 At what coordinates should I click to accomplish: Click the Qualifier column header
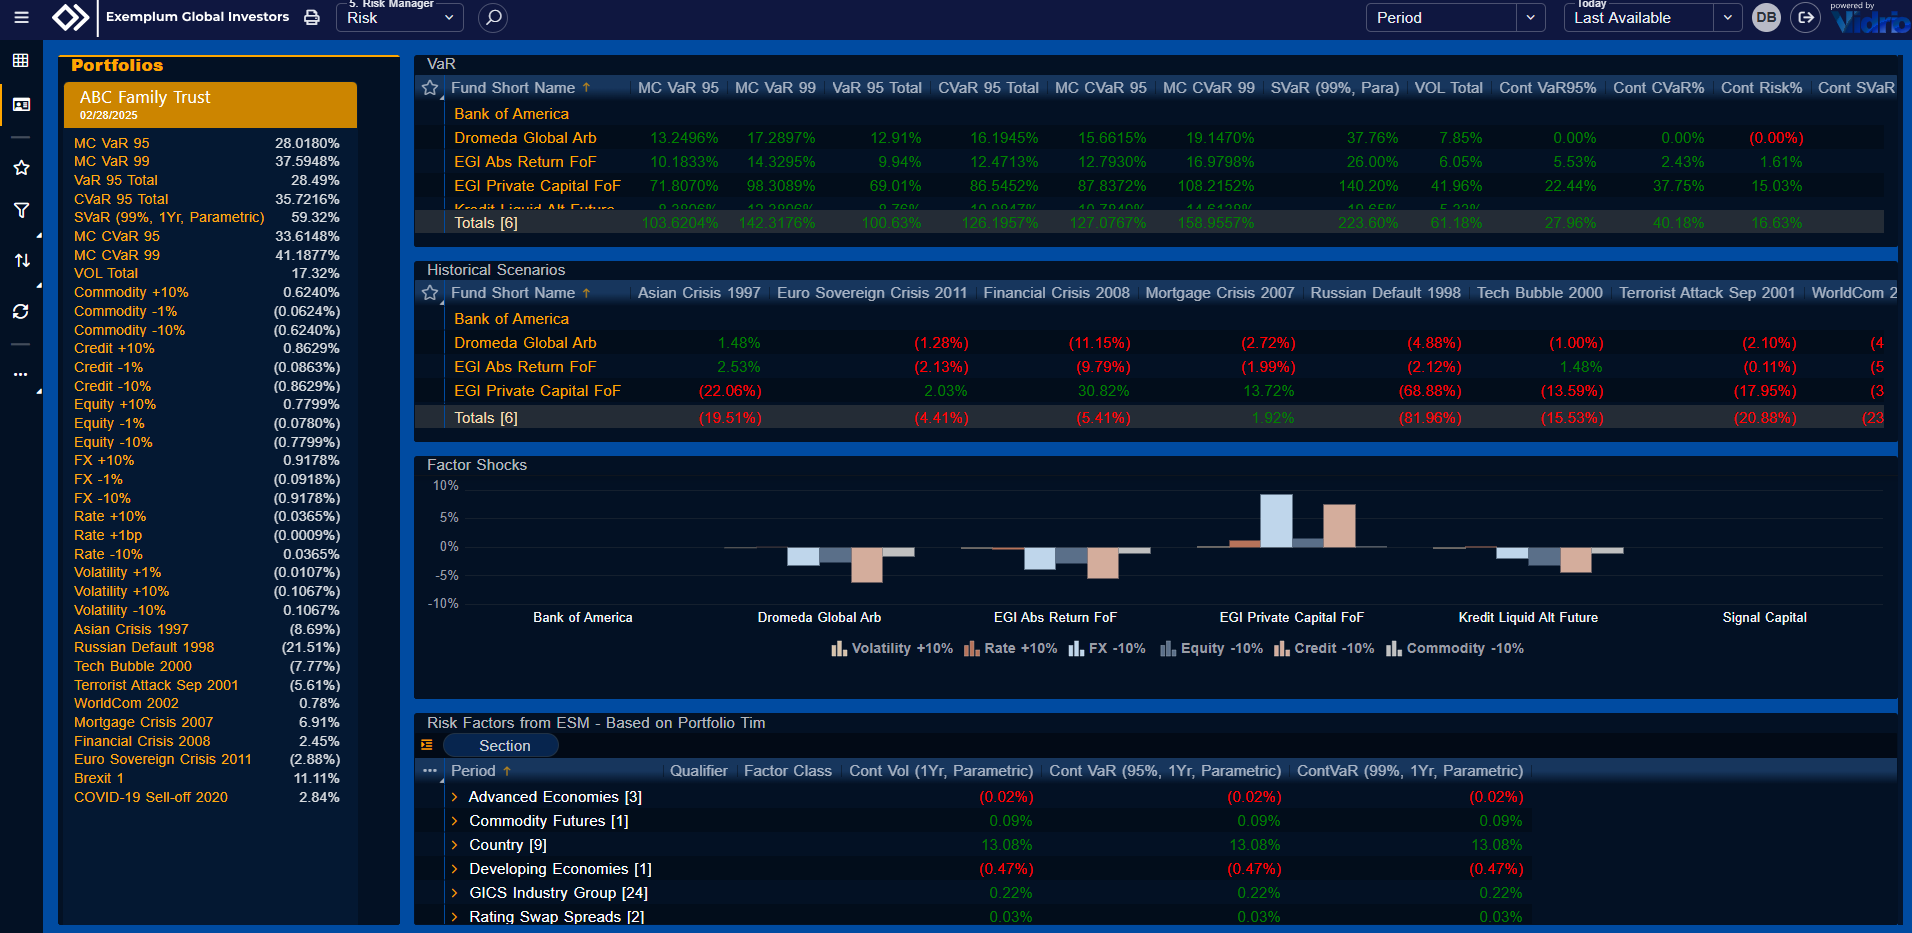click(699, 771)
